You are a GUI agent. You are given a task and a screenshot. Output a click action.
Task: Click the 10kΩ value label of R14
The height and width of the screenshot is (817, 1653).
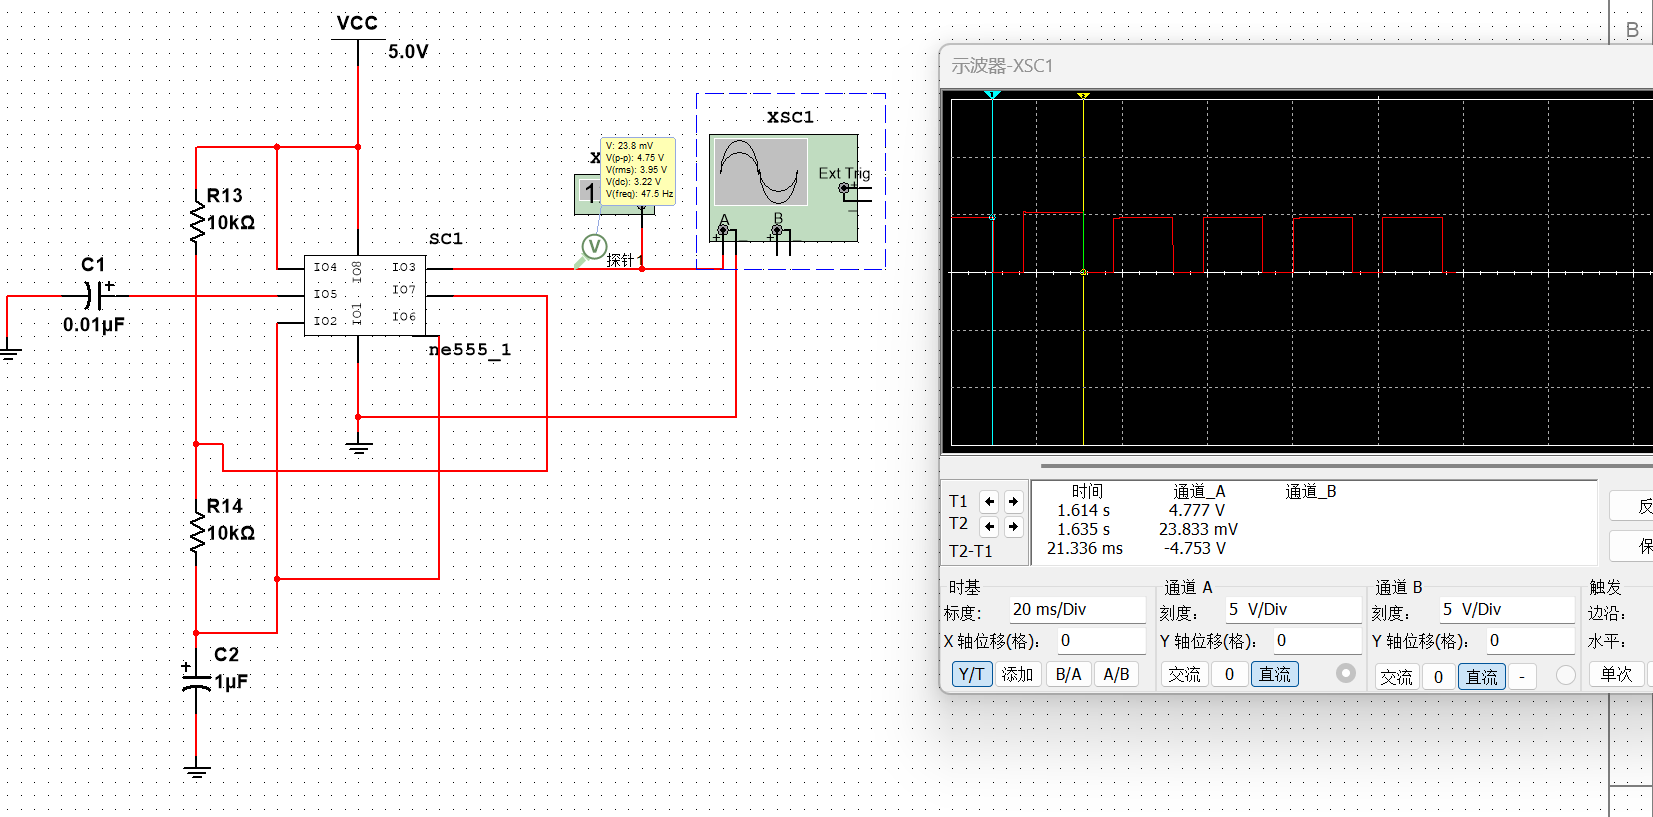[x=231, y=534]
